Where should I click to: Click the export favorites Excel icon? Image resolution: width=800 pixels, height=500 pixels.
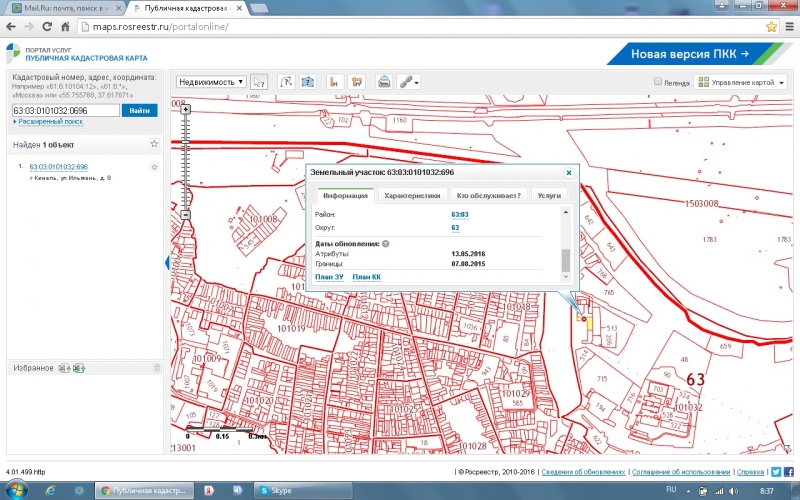79,368
